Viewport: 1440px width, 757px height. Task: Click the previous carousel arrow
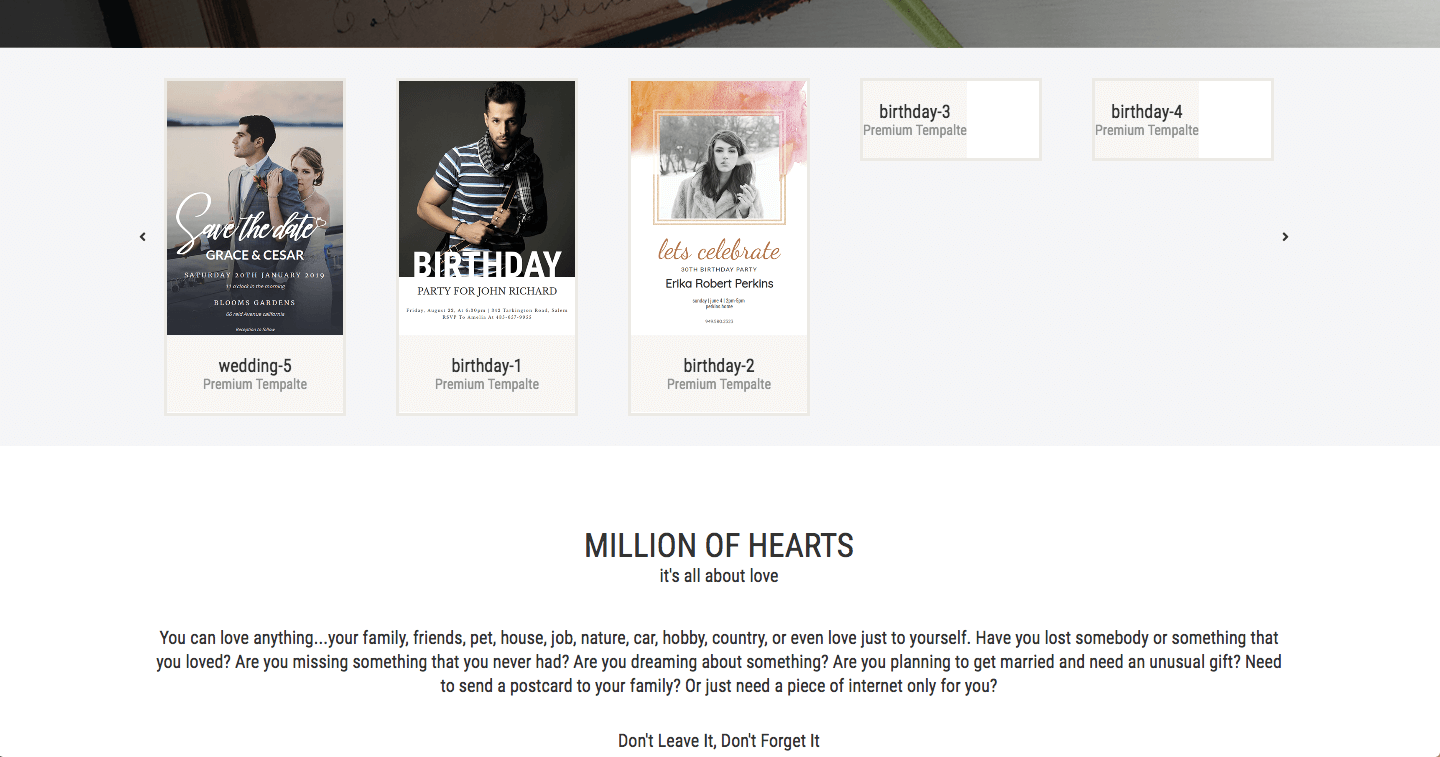pos(143,237)
